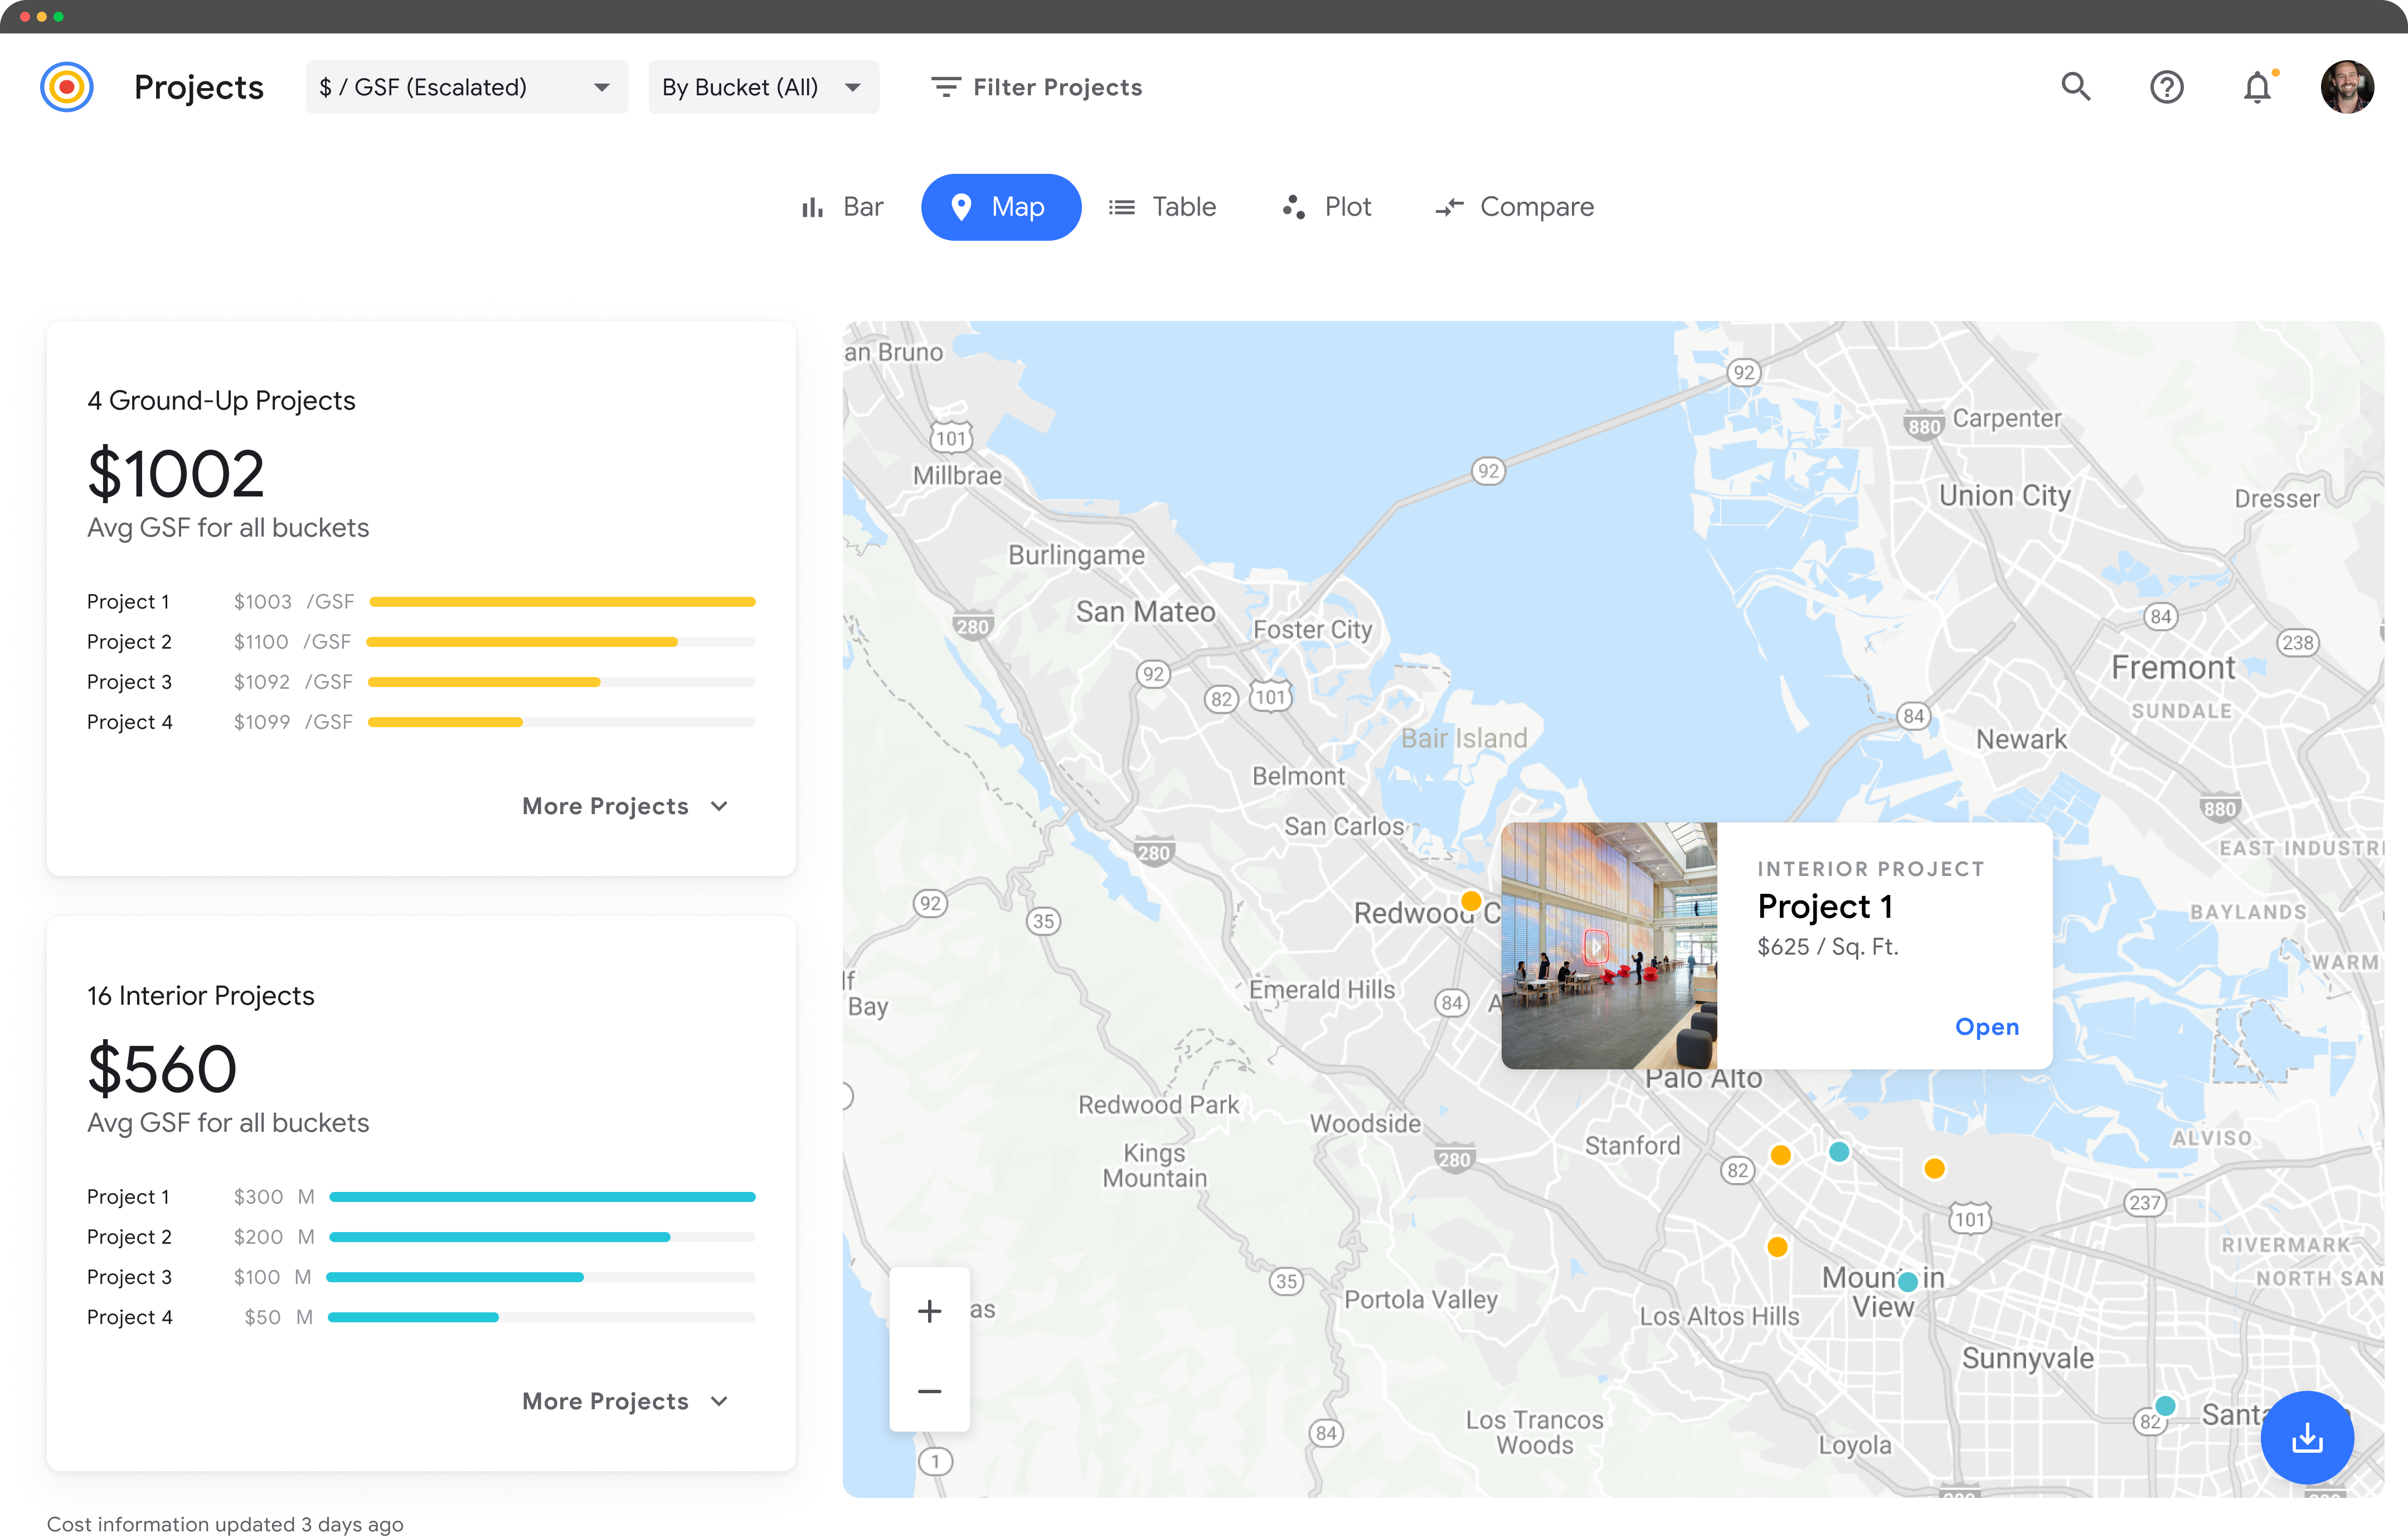Click '16 Interior Projects' heading
Viewport: 2408px width, 1538px height.
tap(200, 995)
